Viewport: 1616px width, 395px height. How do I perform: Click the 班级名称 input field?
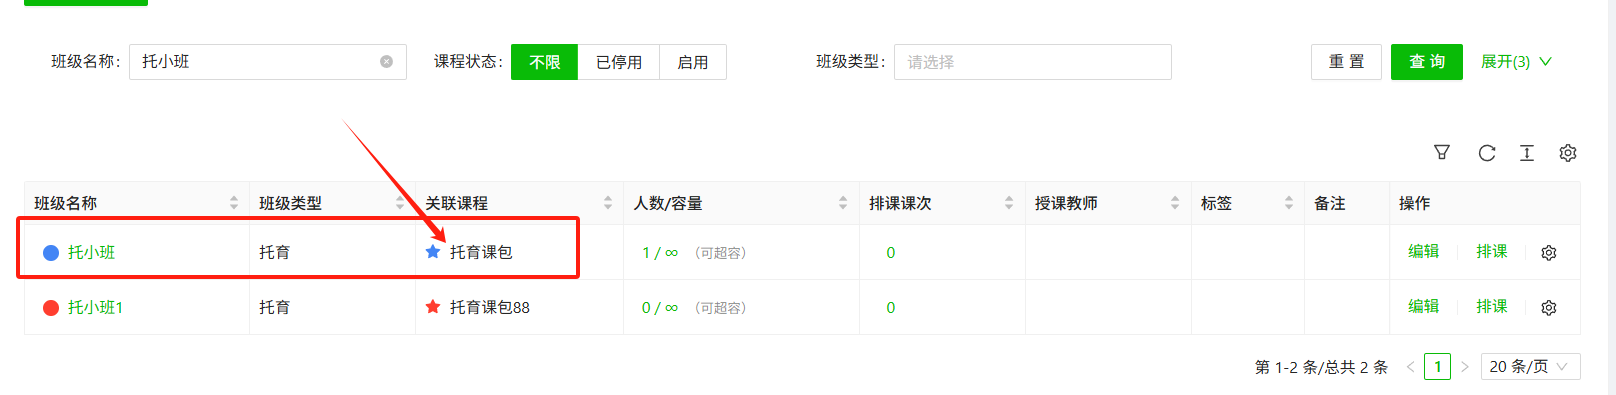point(268,62)
